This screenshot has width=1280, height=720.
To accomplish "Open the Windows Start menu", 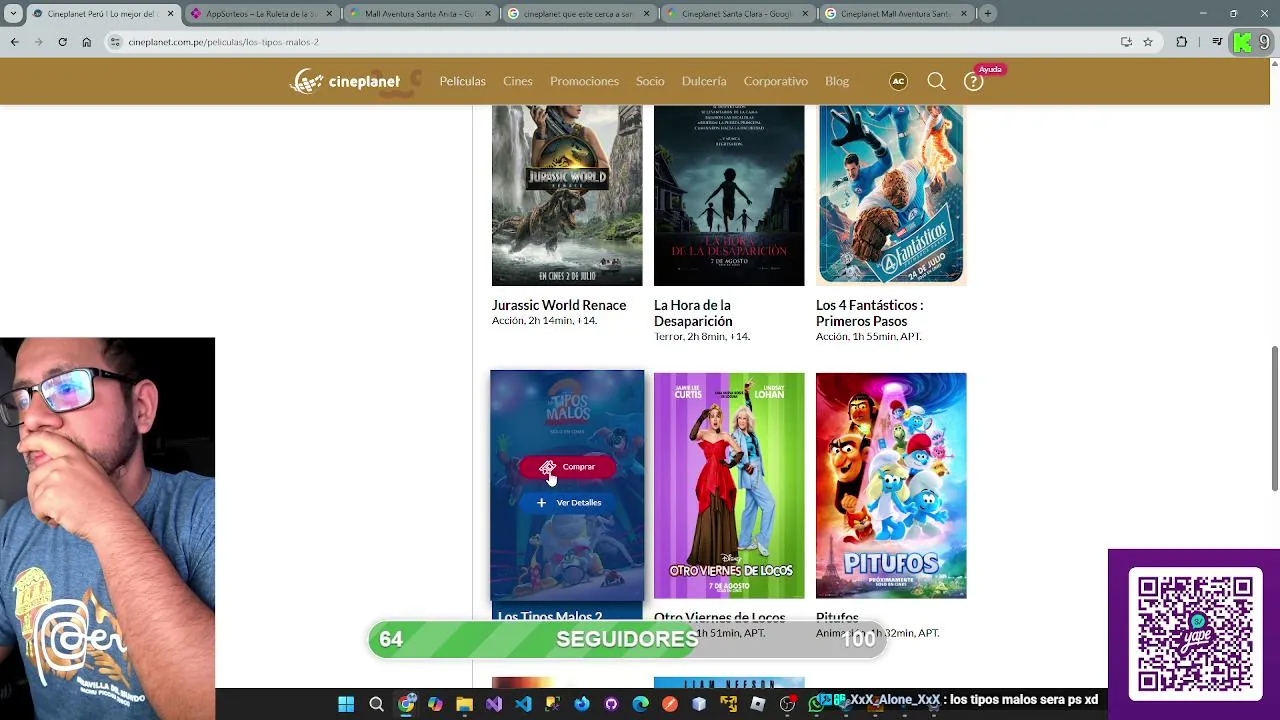I will coord(346,705).
